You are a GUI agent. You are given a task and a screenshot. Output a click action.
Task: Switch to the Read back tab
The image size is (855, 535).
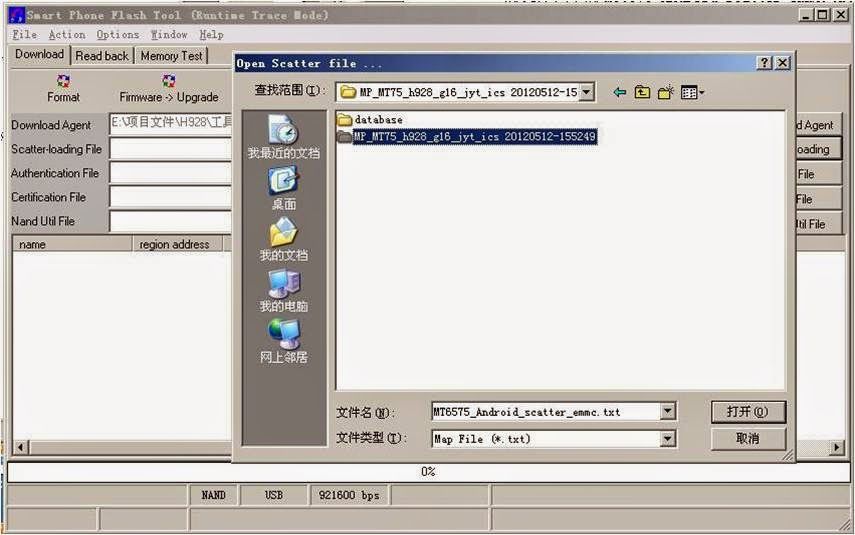coord(102,56)
